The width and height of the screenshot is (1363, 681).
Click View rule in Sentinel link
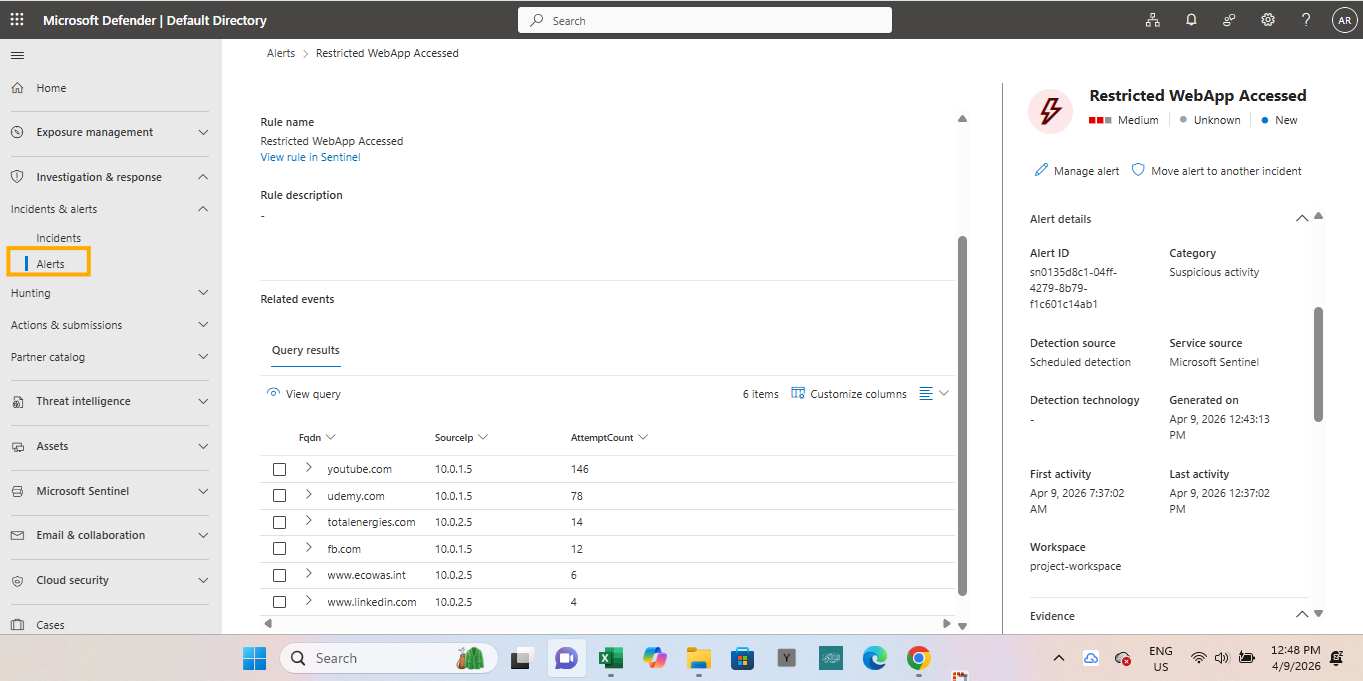[x=310, y=157]
